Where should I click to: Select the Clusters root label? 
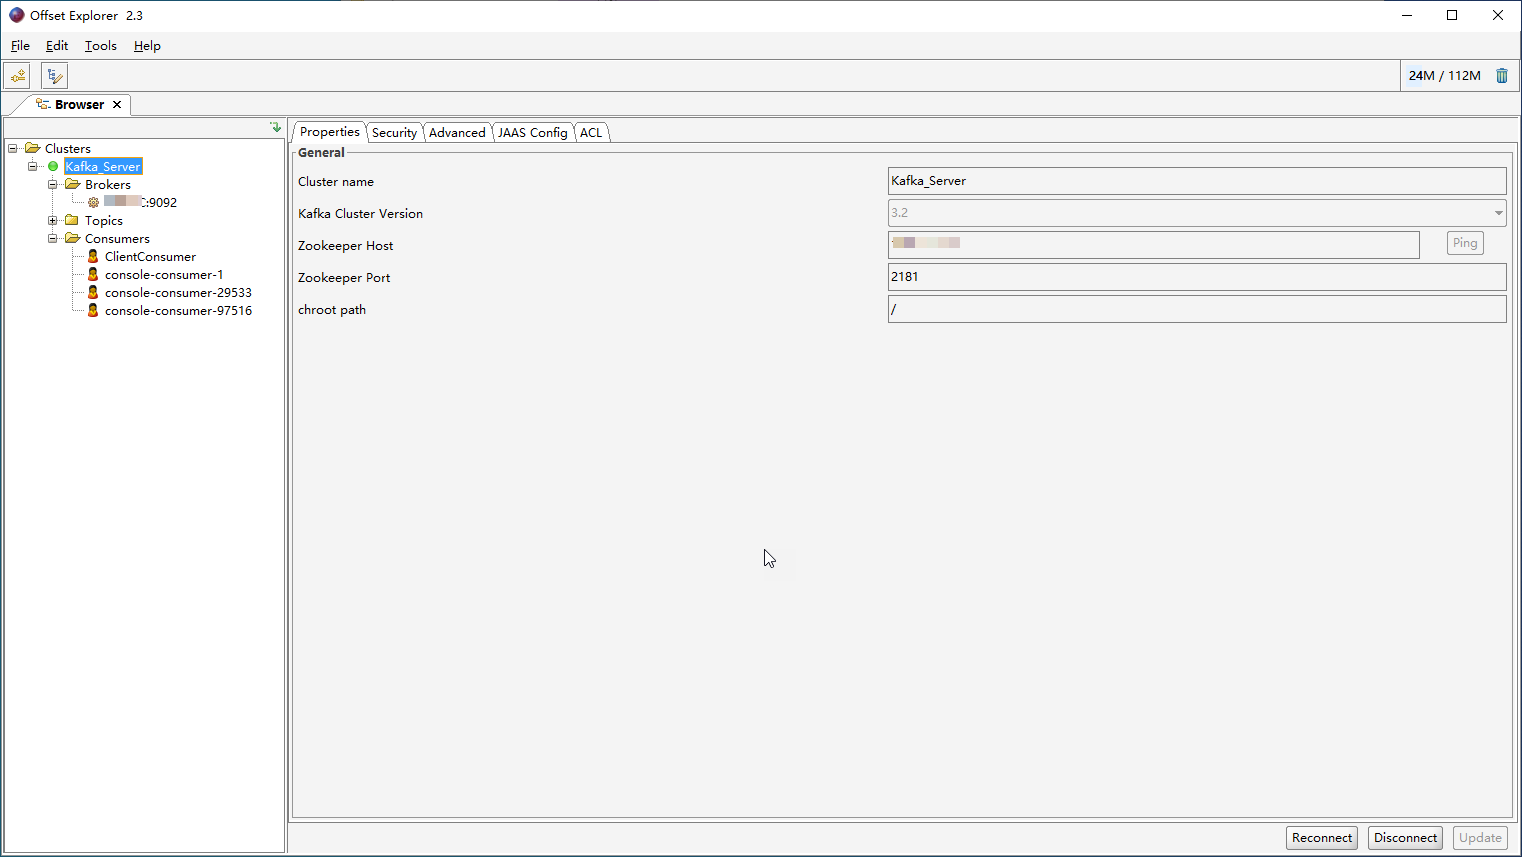point(68,148)
